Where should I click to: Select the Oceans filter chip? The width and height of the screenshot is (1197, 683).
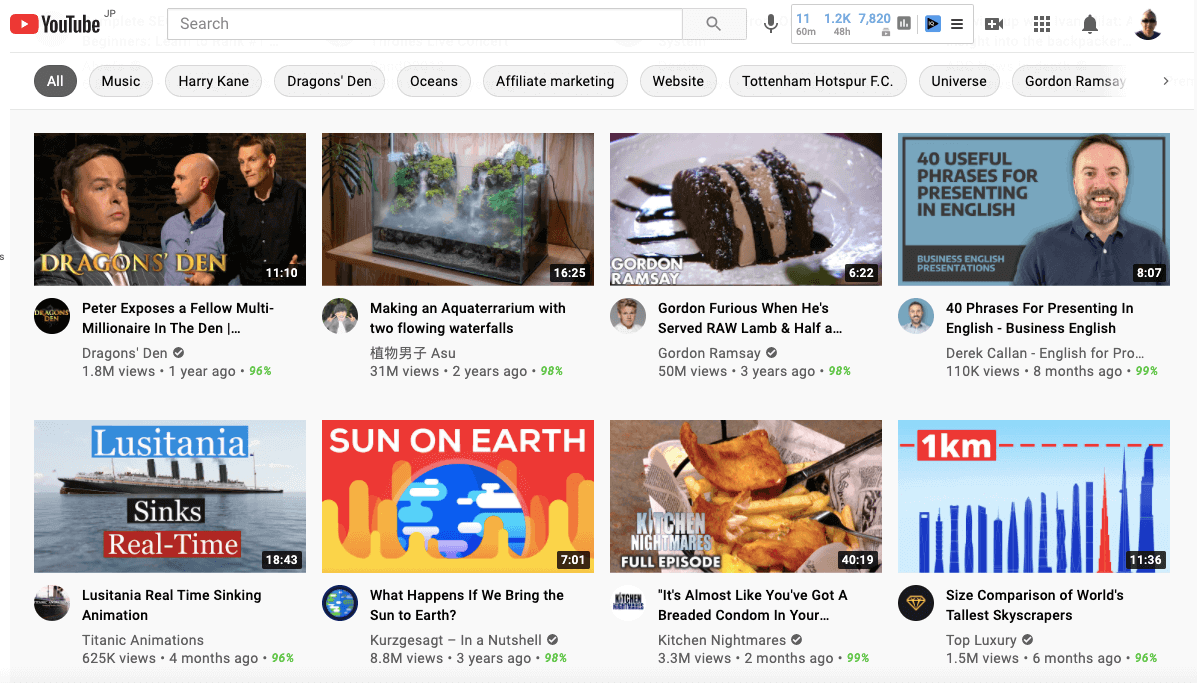pyautogui.click(x=434, y=81)
